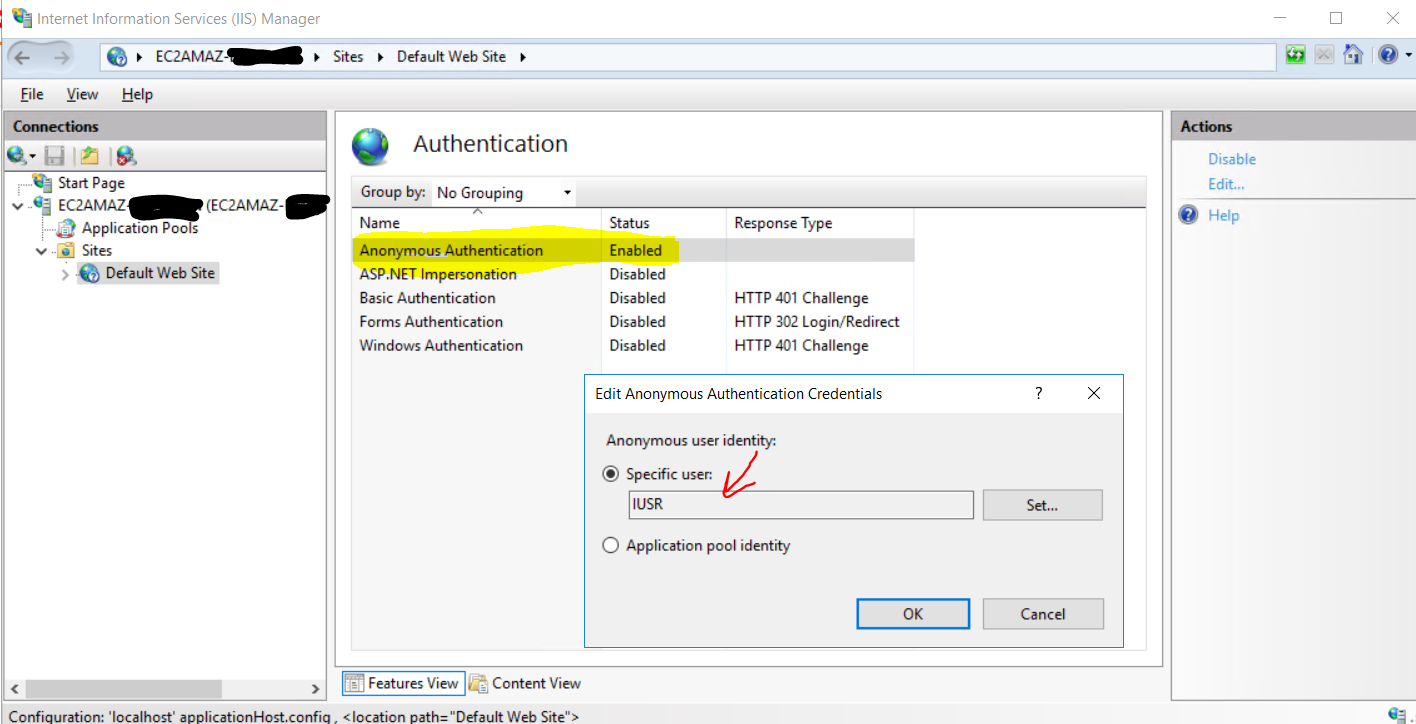Click the Refresh page icon in address bar

[x=1296, y=55]
